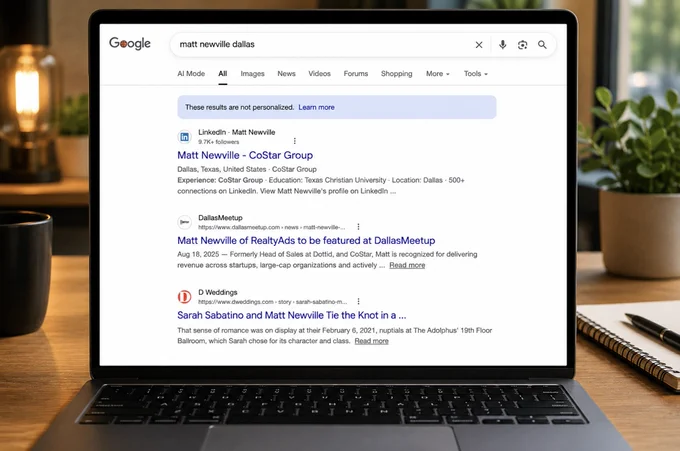Click 'Read more' under DallasMeetup snippet
The width and height of the screenshot is (680, 451).
point(407,265)
